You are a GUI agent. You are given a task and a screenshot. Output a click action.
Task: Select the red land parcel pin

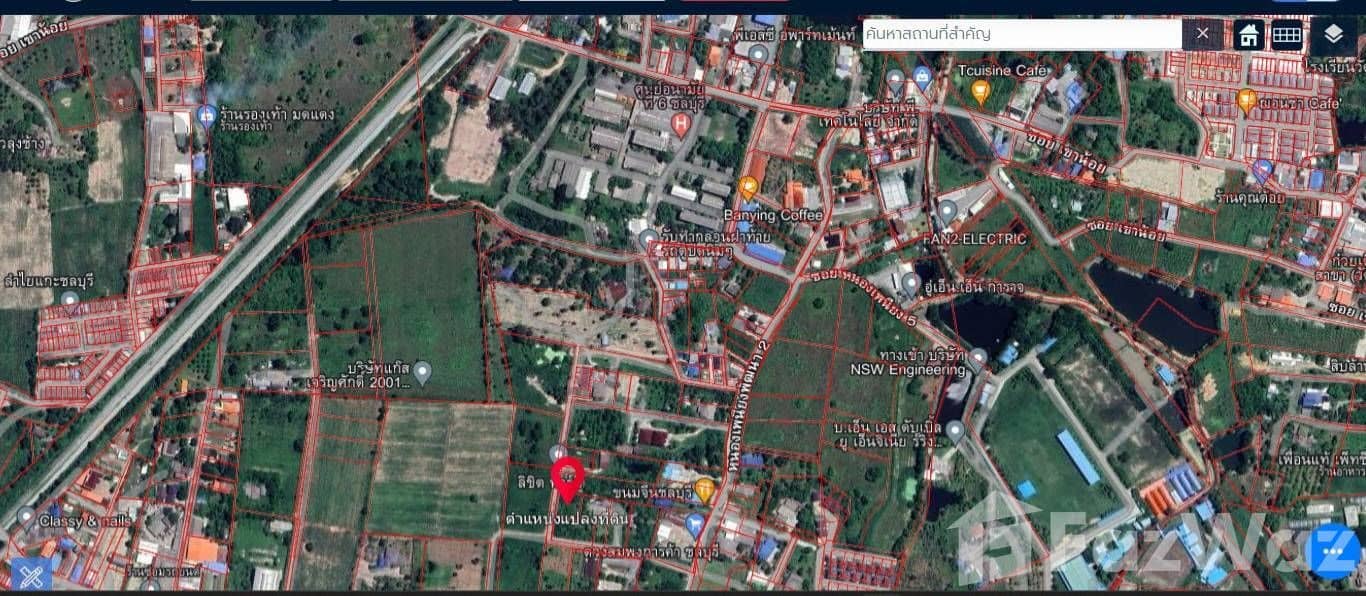568,479
